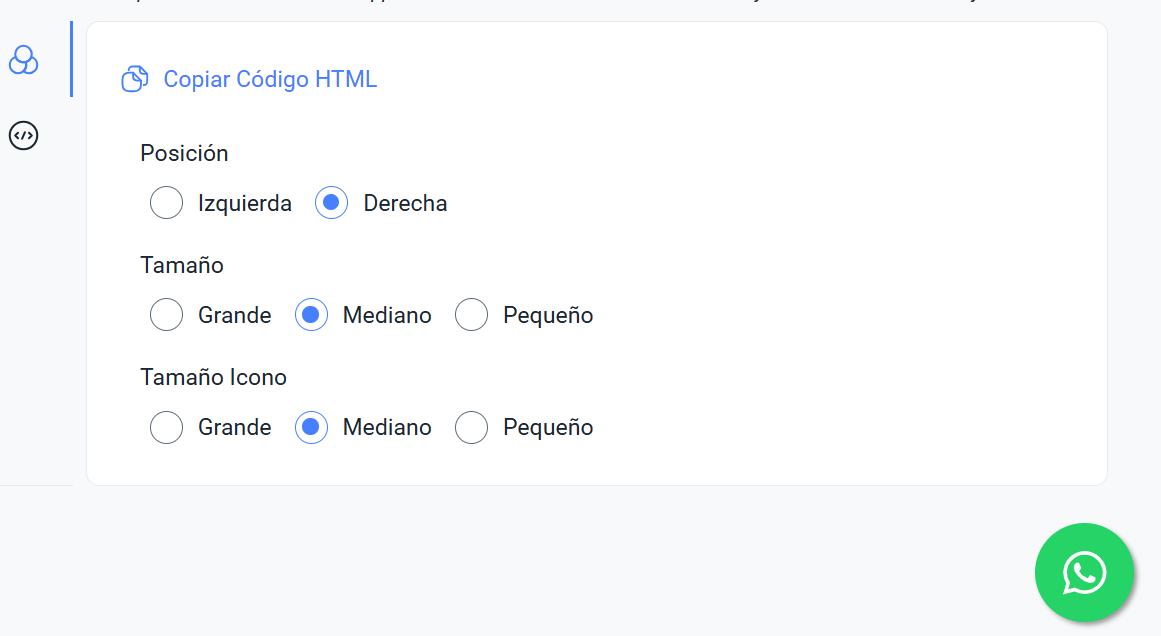Select the Izquierda position radio circle

166,203
